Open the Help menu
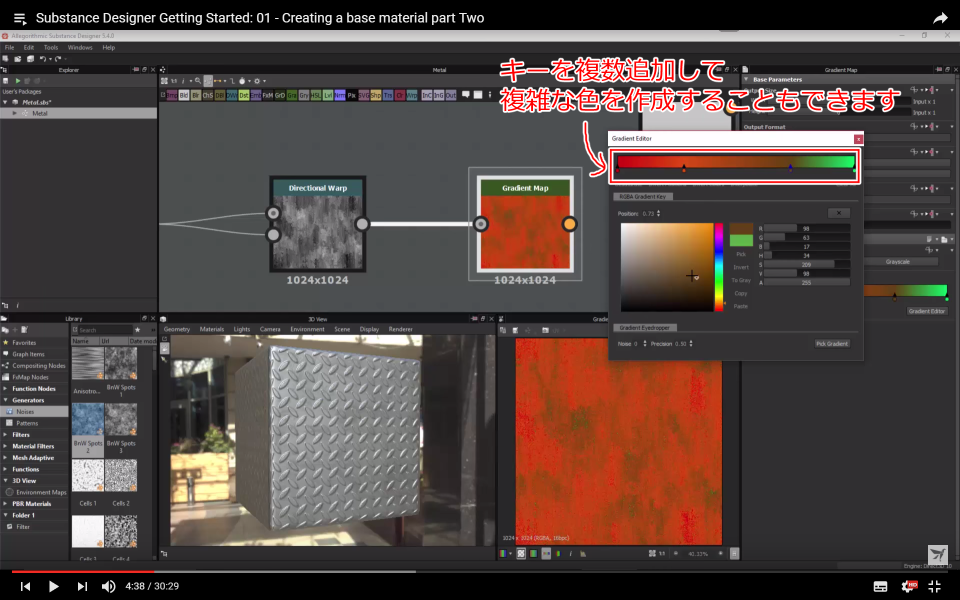 [x=108, y=47]
